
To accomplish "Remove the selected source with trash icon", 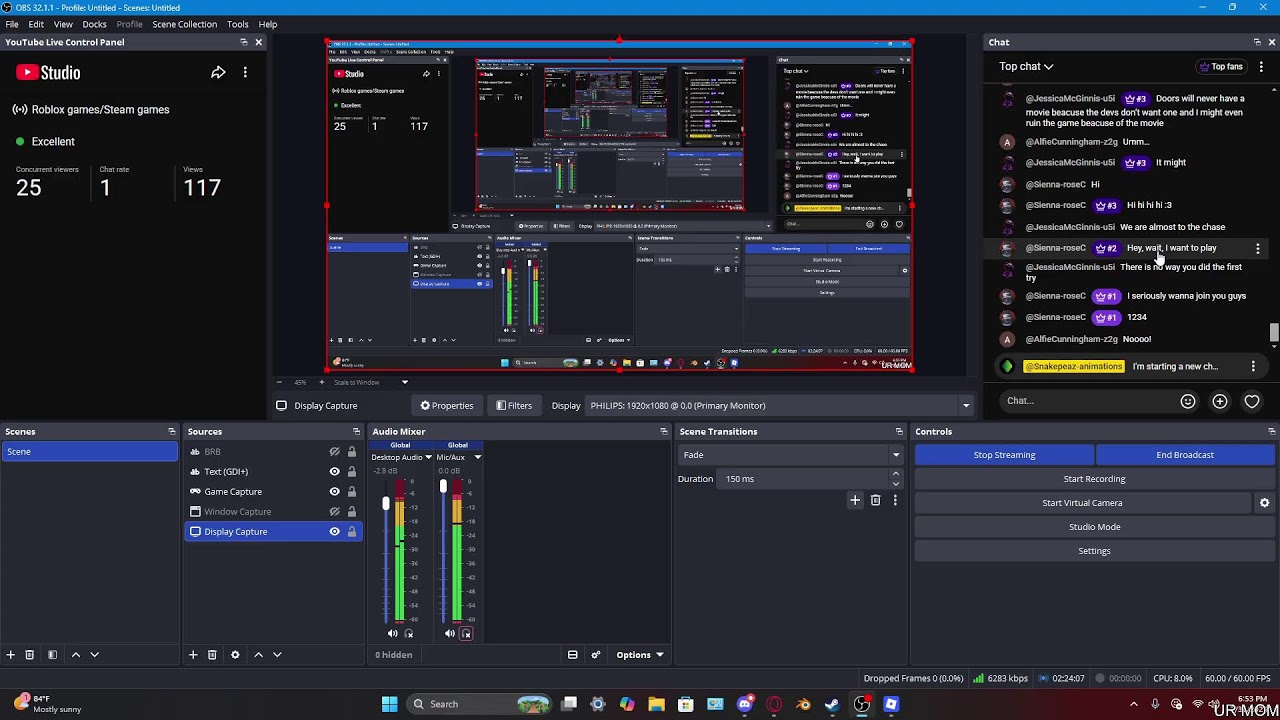I will pyautogui.click(x=212, y=655).
